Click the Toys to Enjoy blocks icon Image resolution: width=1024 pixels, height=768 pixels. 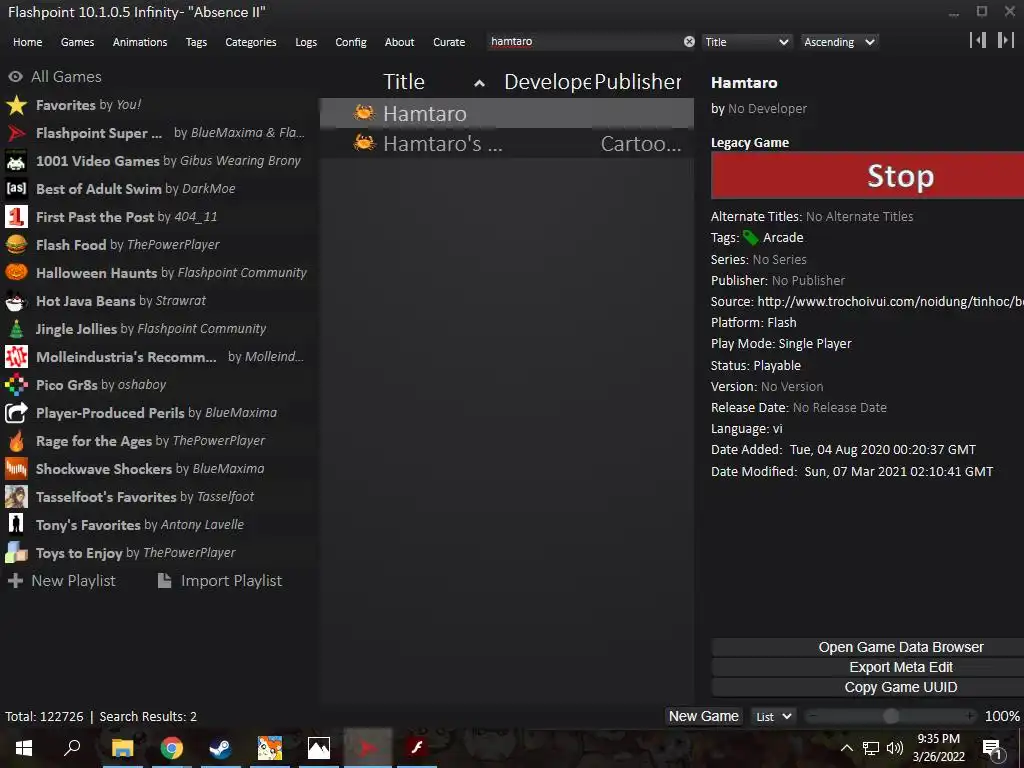coord(16,553)
